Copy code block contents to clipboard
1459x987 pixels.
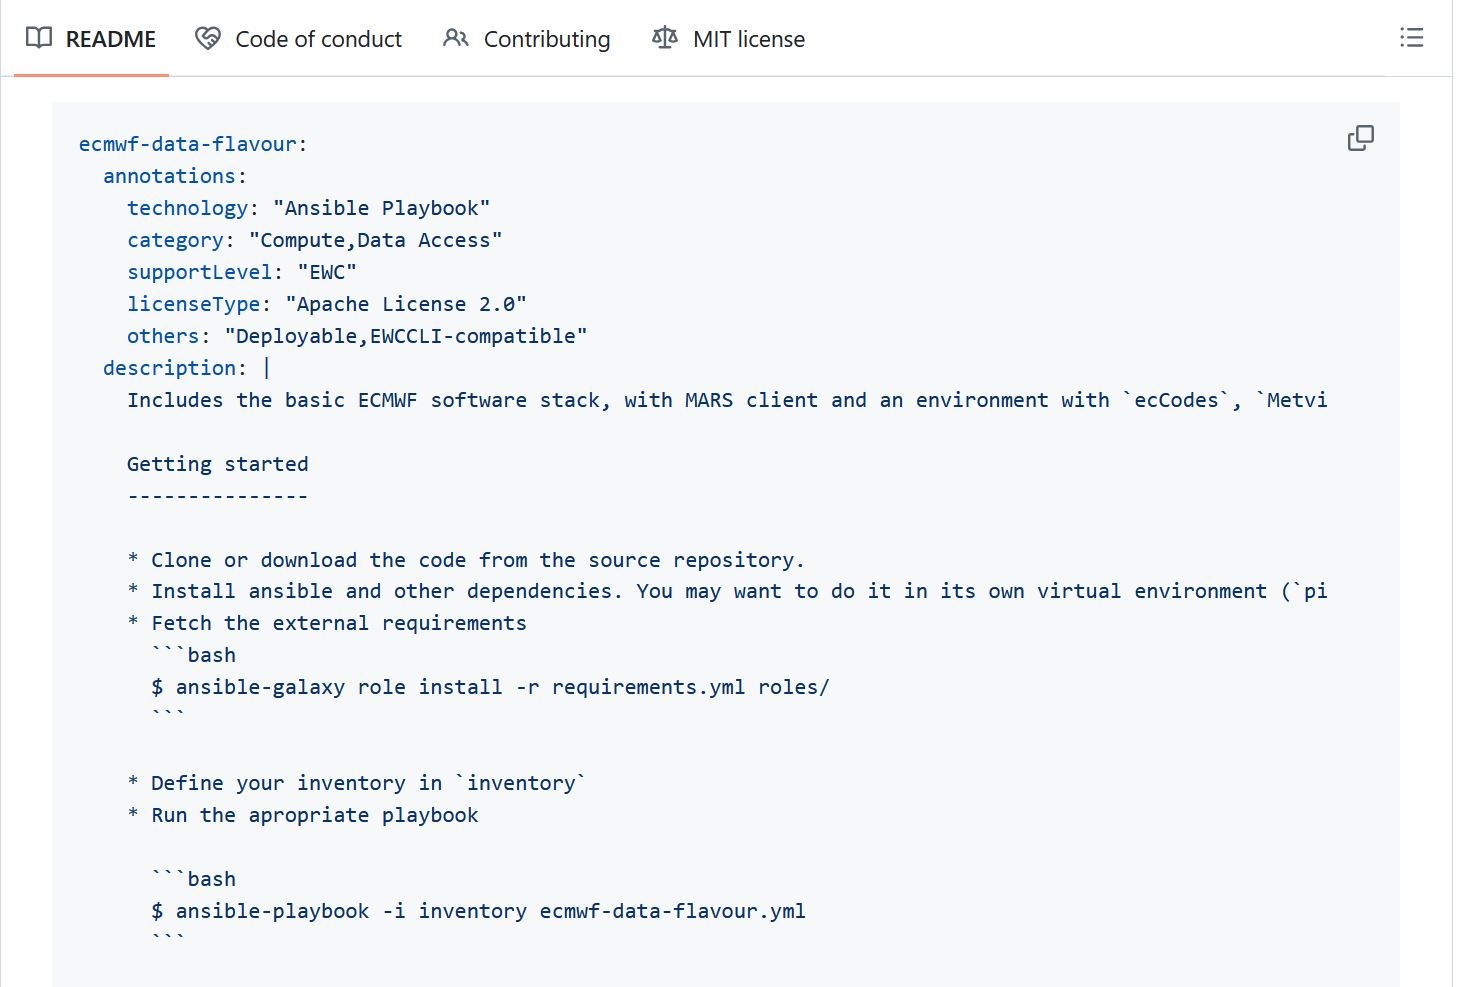1360,138
